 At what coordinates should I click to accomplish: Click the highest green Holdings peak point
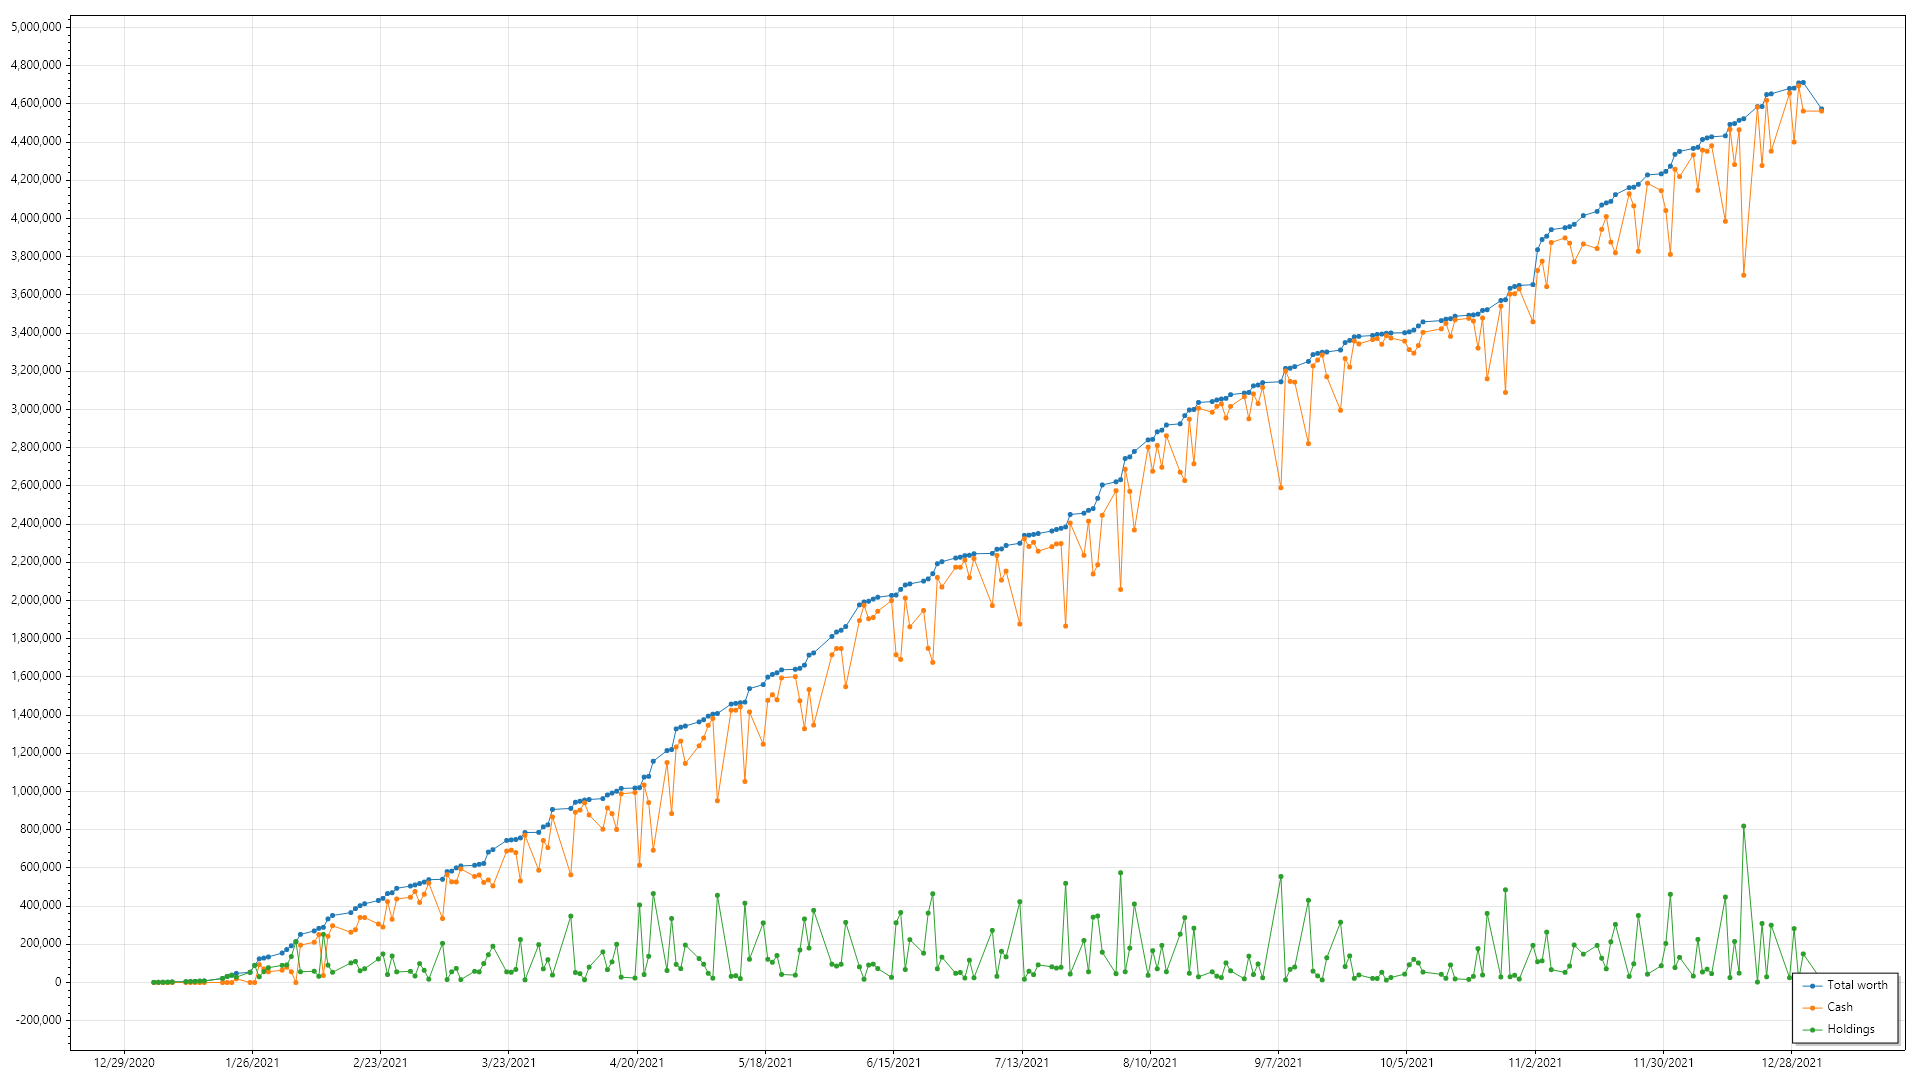tap(1743, 826)
